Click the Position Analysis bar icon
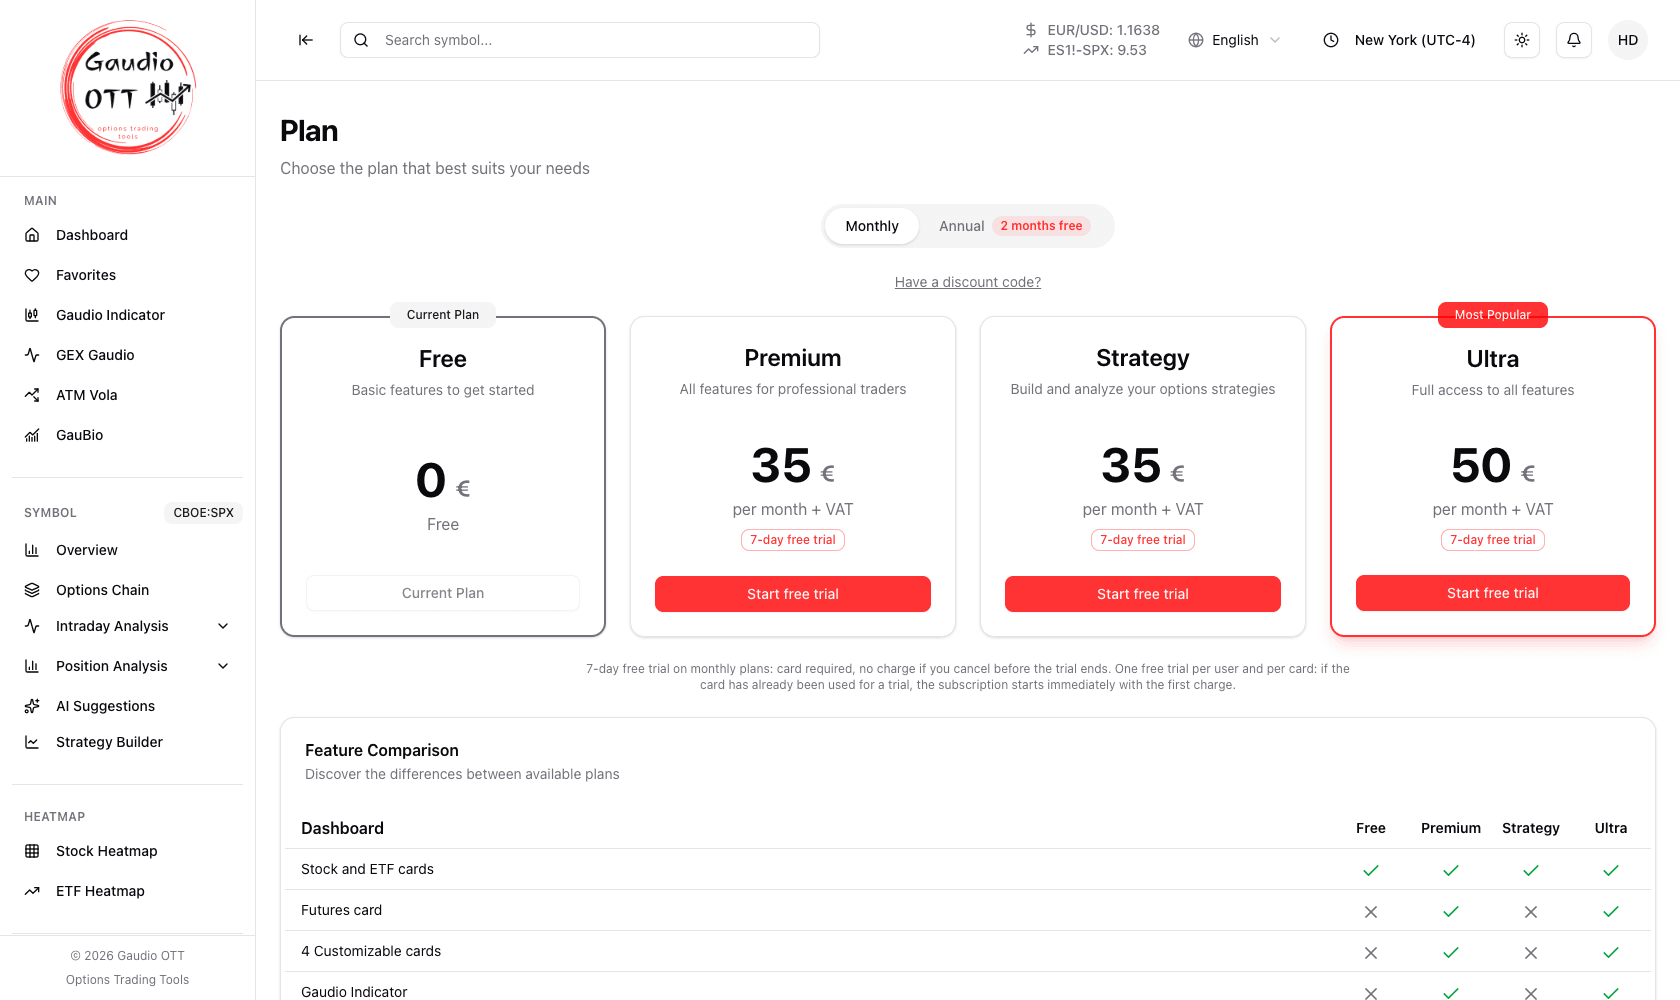 [x=32, y=666]
